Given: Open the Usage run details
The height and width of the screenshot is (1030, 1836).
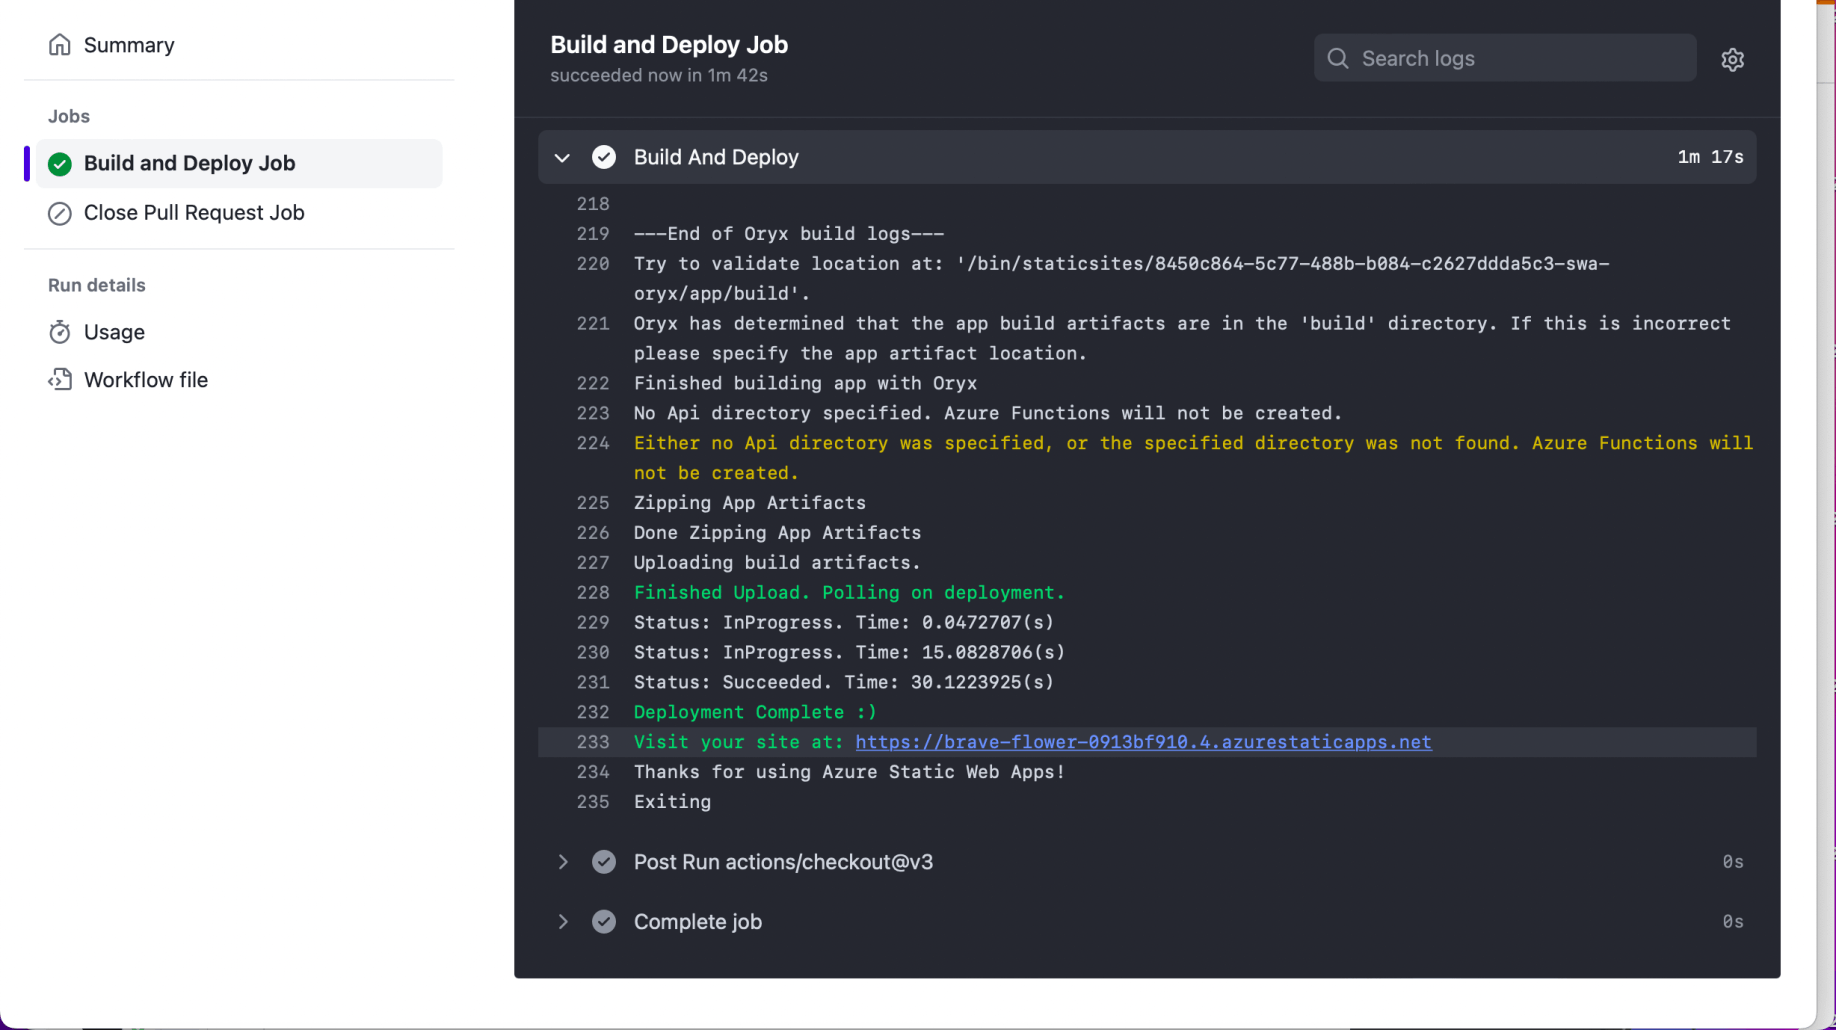Looking at the screenshot, I should [114, 332].
